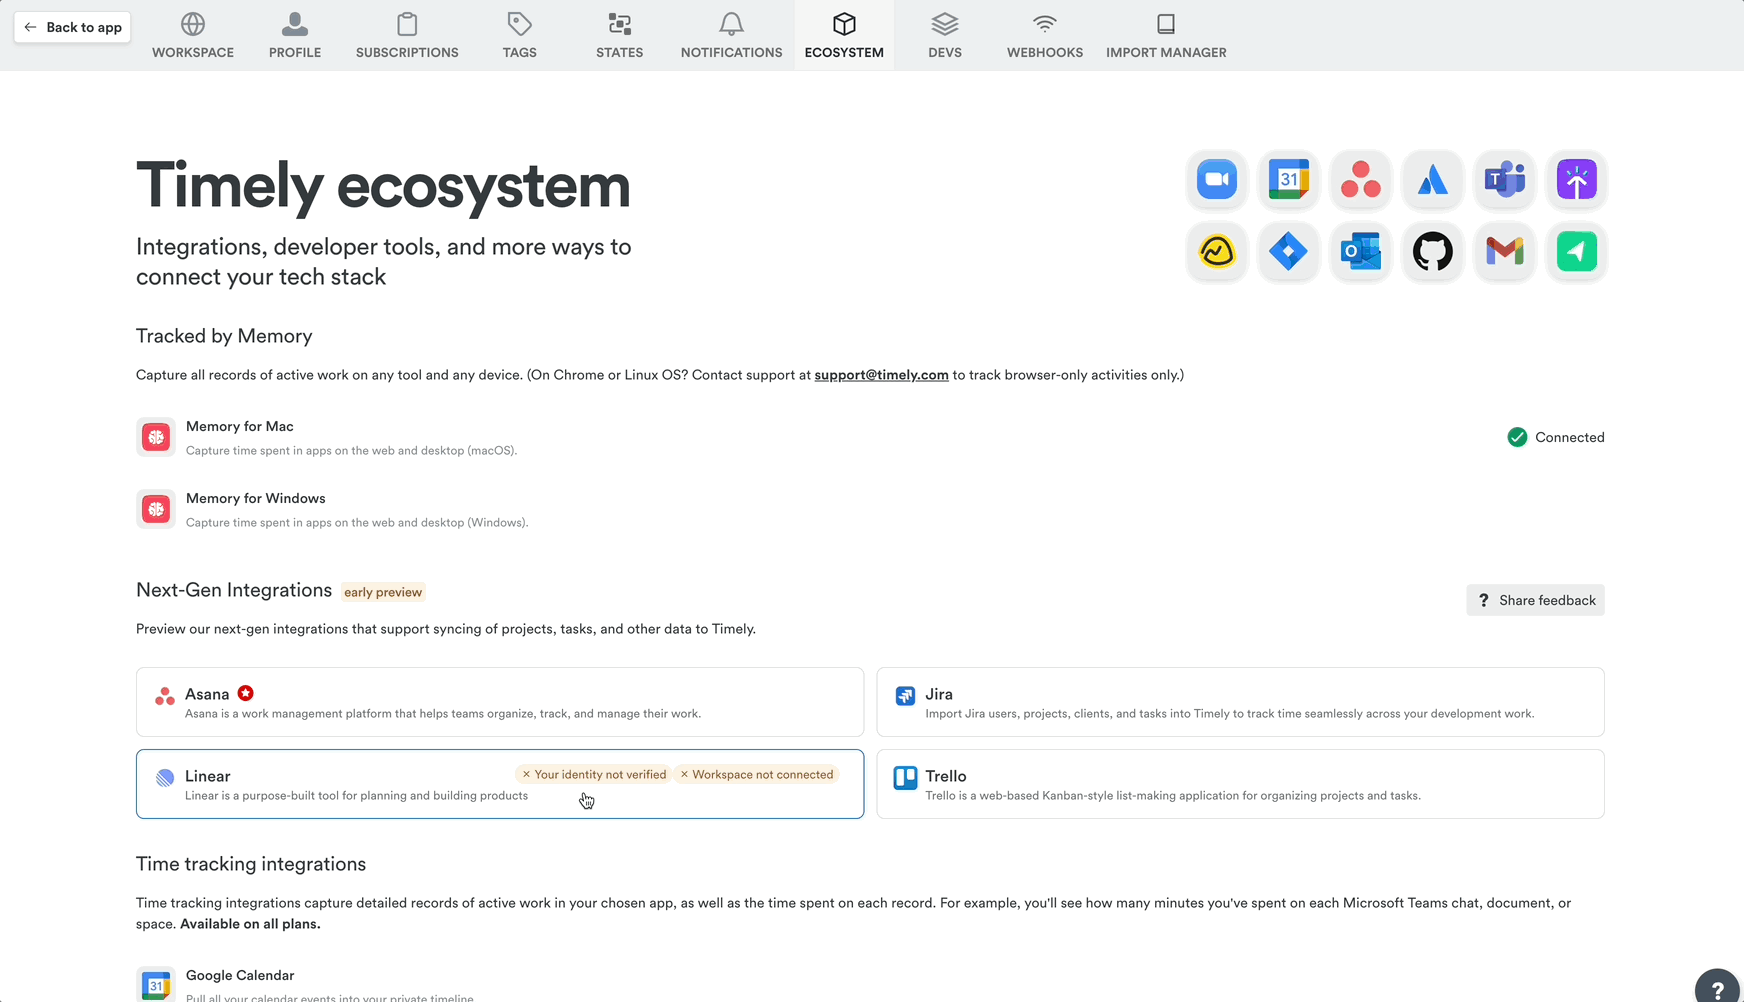Screen dimensions: 1744x1002
Task: Click the Outlook integration icon
Action: [1361, 252]
